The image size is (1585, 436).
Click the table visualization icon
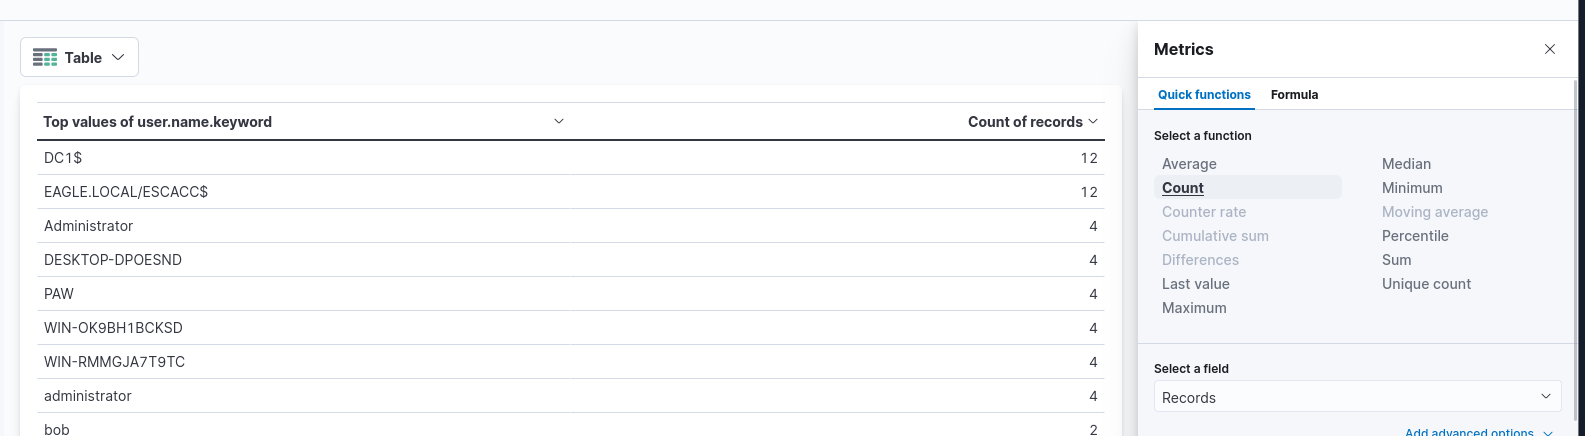pyautogui.click(x=45, y=58)
